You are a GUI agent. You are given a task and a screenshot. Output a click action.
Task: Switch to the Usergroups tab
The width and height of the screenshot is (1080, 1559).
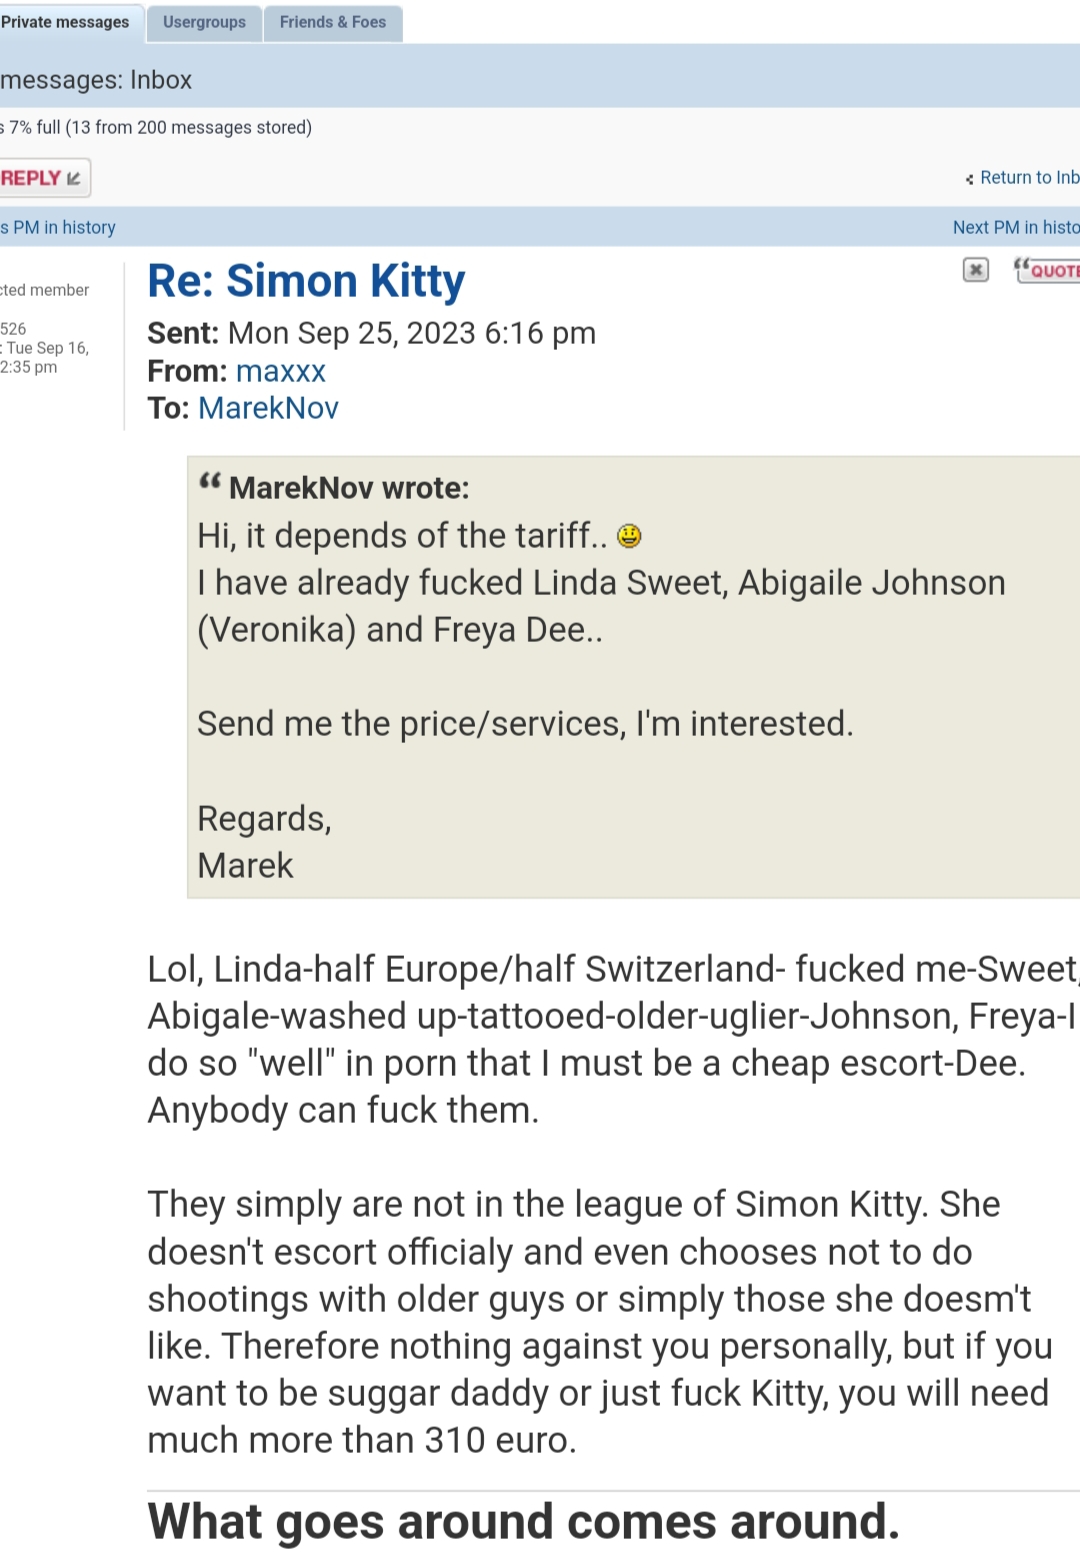click(204, 23)
